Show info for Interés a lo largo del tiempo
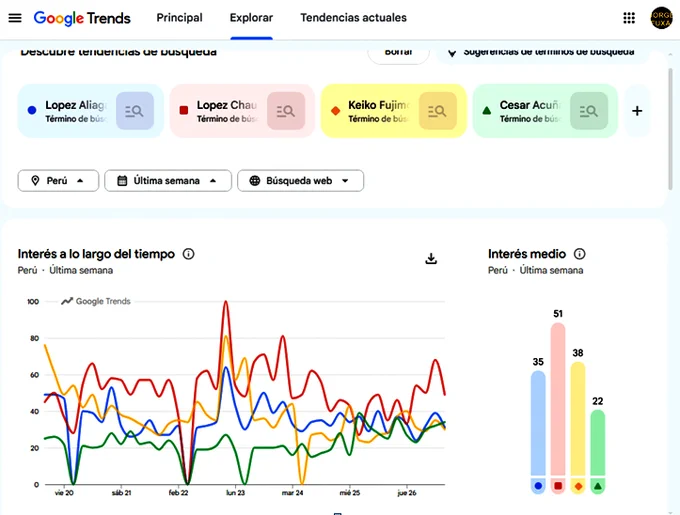The width and height of the screenshot is (680, 515). click(x=188, y=254)
